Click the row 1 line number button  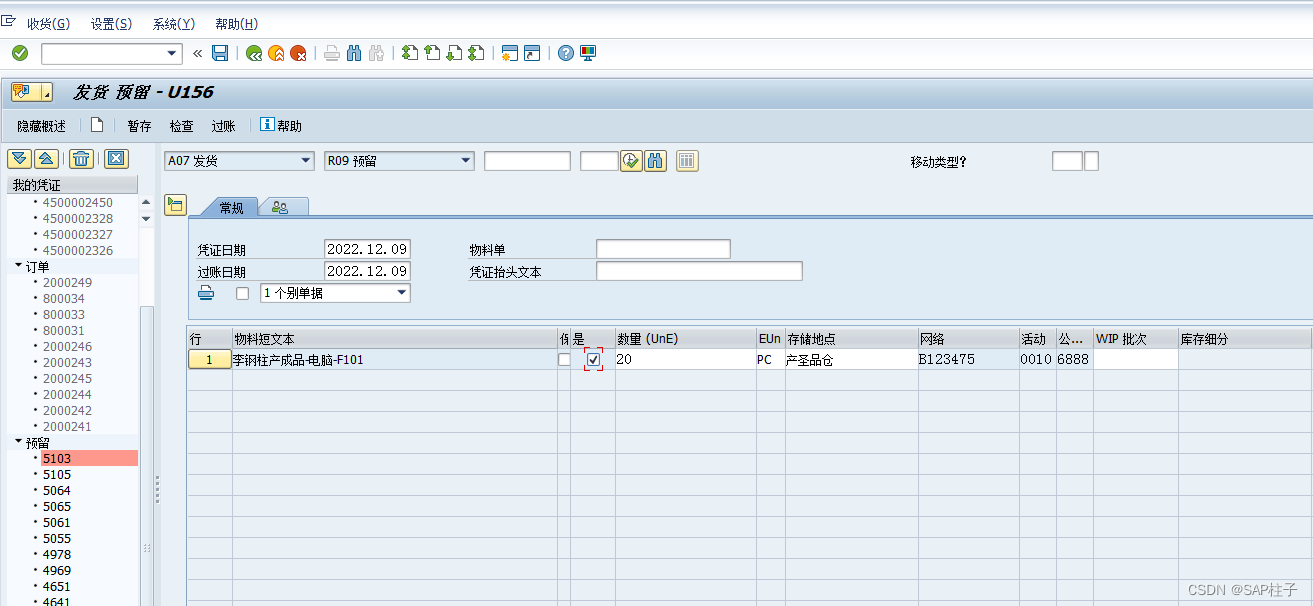209,360
